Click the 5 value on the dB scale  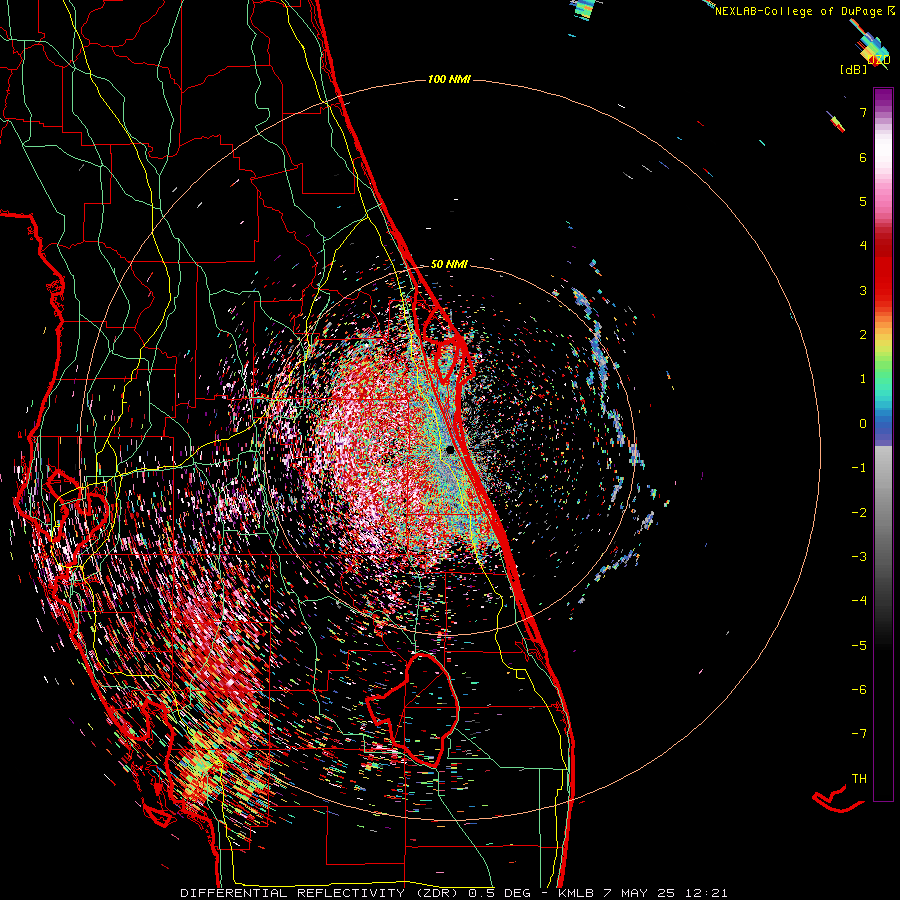point(863,201)
